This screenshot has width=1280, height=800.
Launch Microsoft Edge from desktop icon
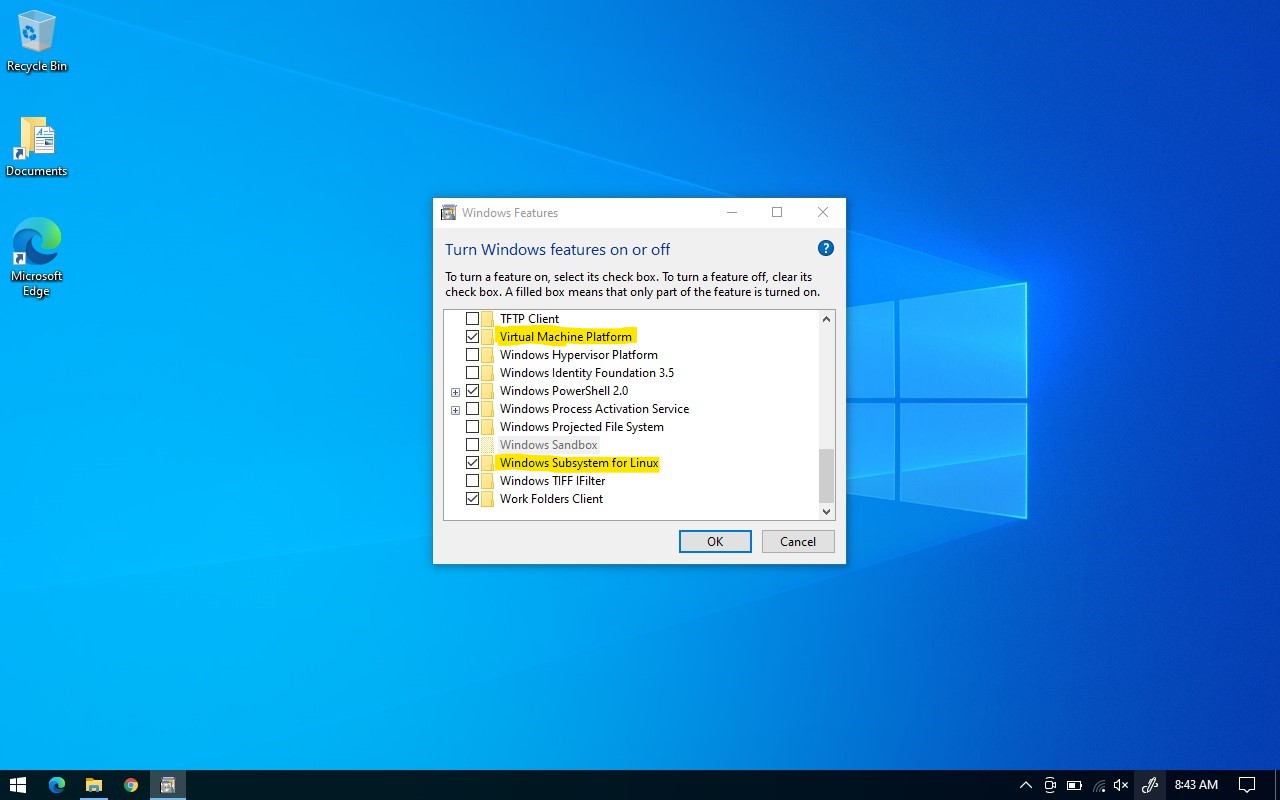[x=37, y=256]
